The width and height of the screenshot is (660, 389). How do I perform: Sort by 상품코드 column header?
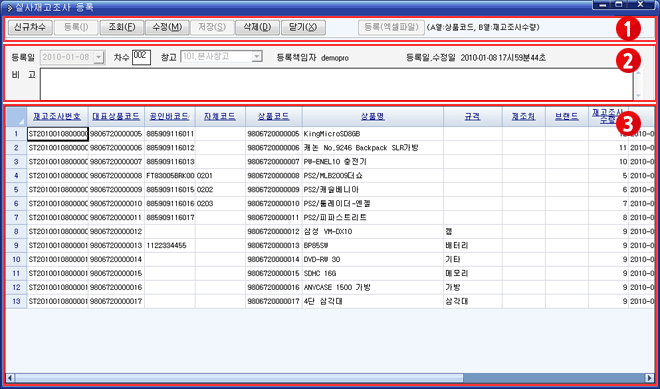[x=274, y=117]
